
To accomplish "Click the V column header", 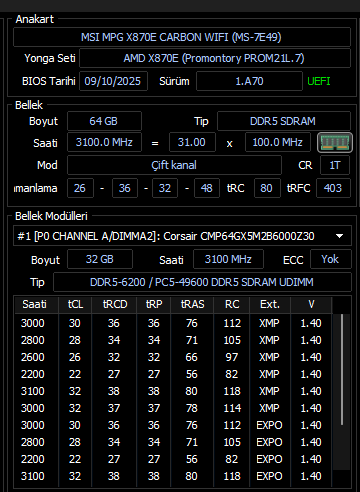I will coord(311,304).
